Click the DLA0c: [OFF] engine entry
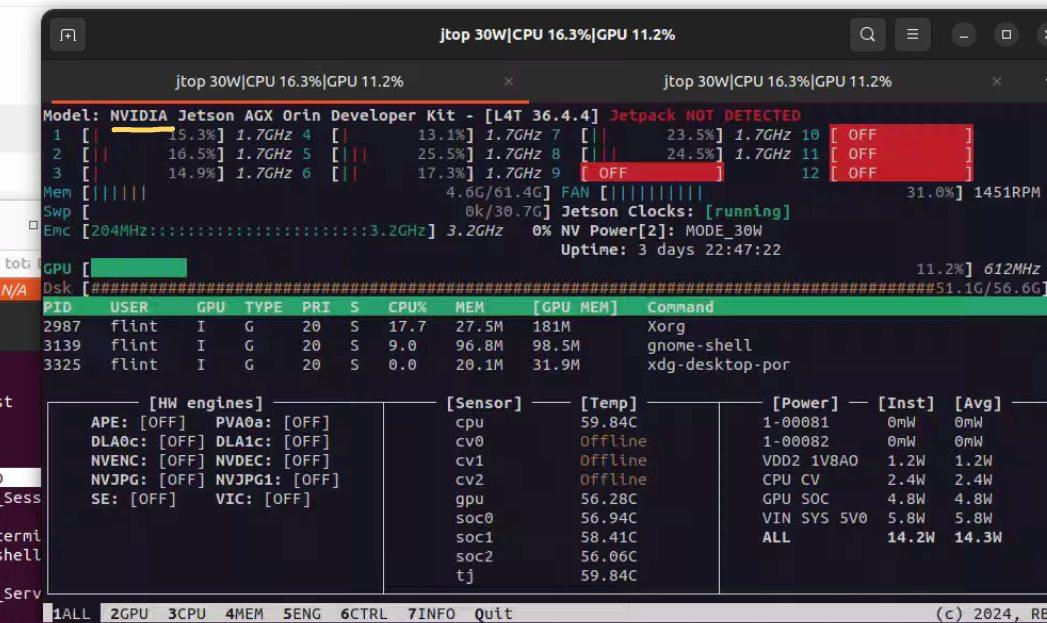 coord(148,441)
